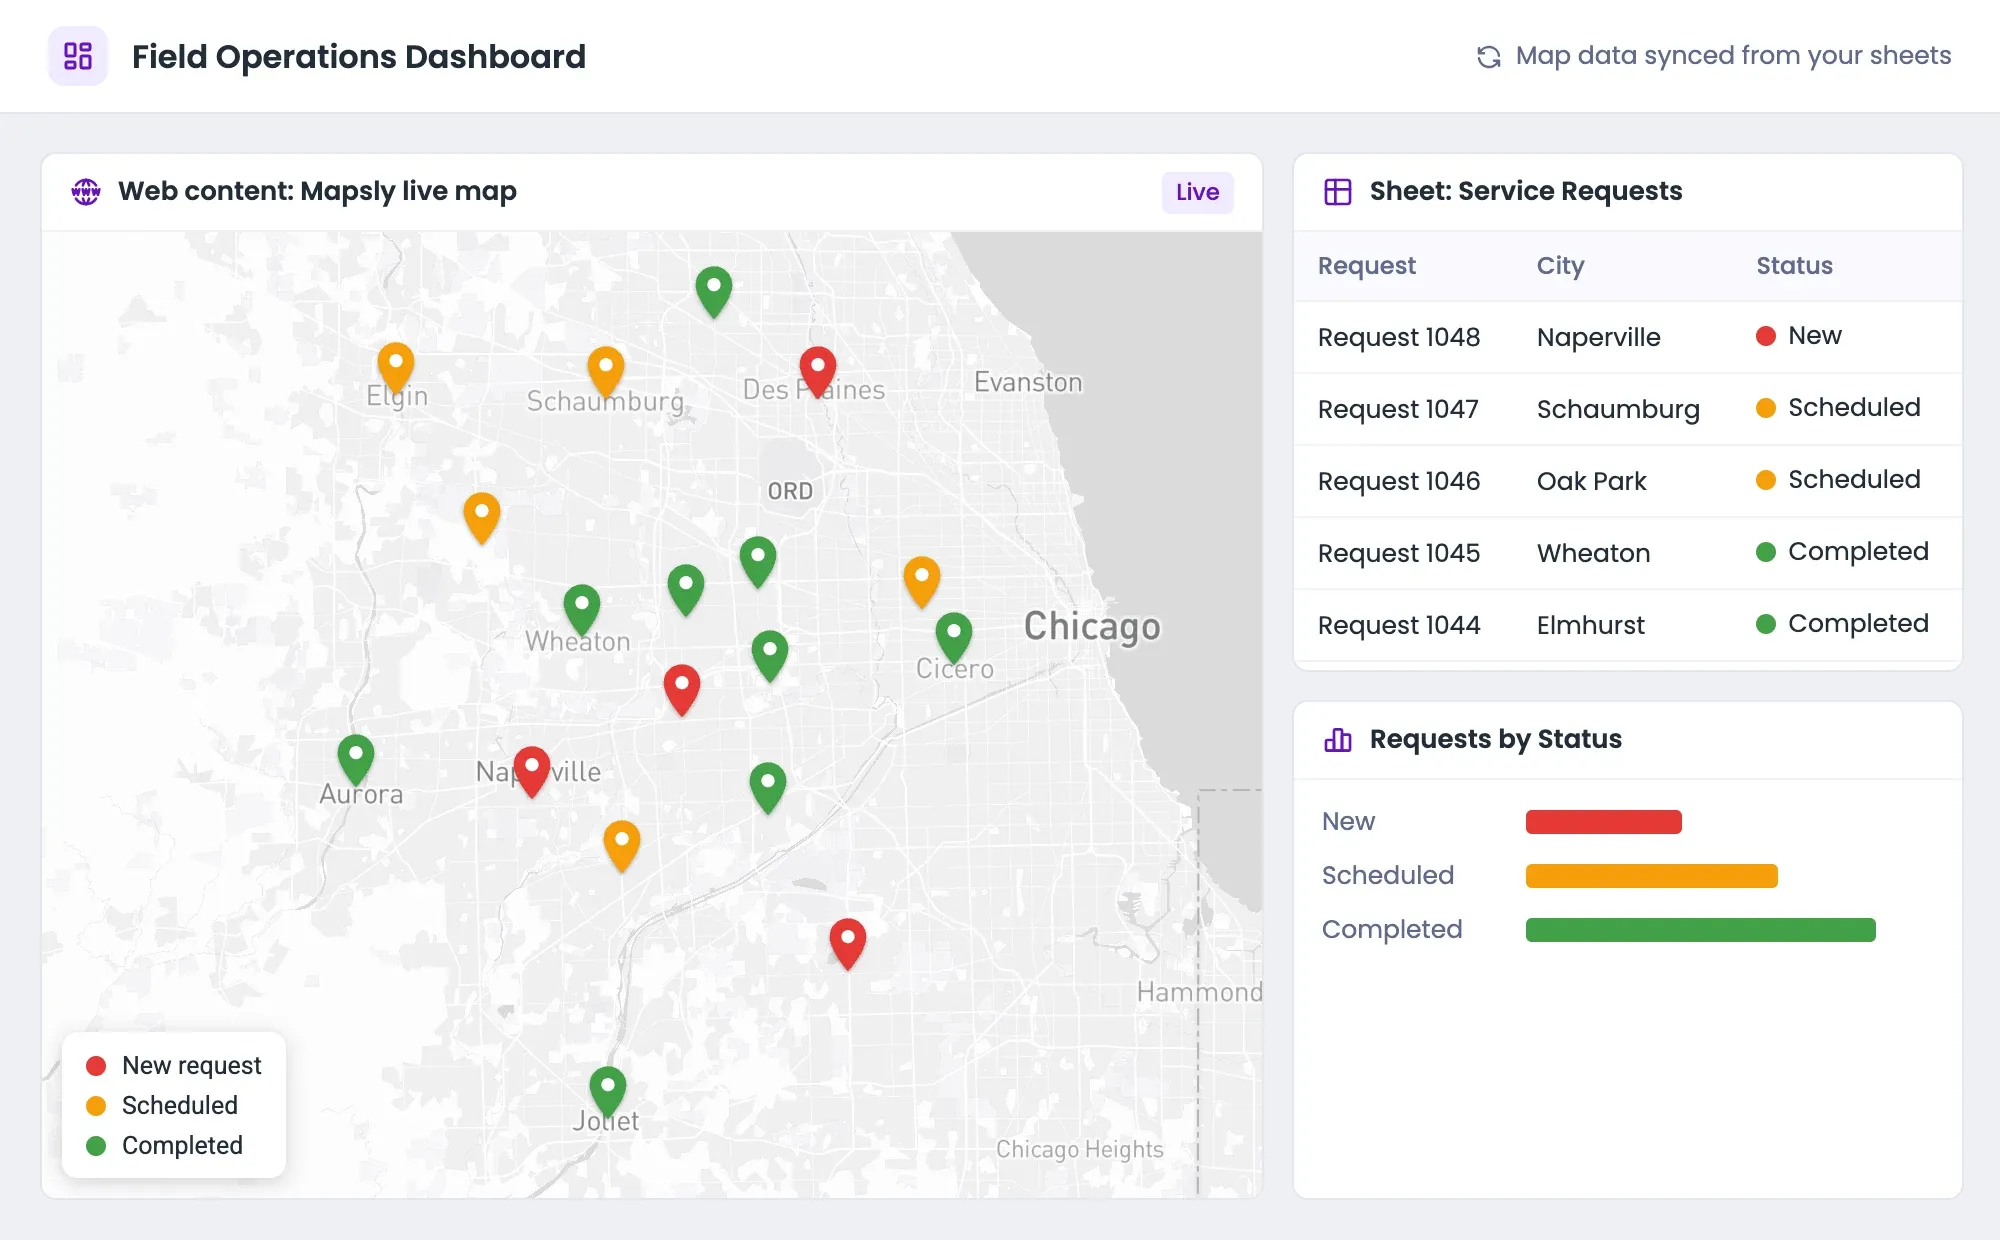
Task: Click New request legend entry
Action: pyautogui.click(x=173, y=1066)
